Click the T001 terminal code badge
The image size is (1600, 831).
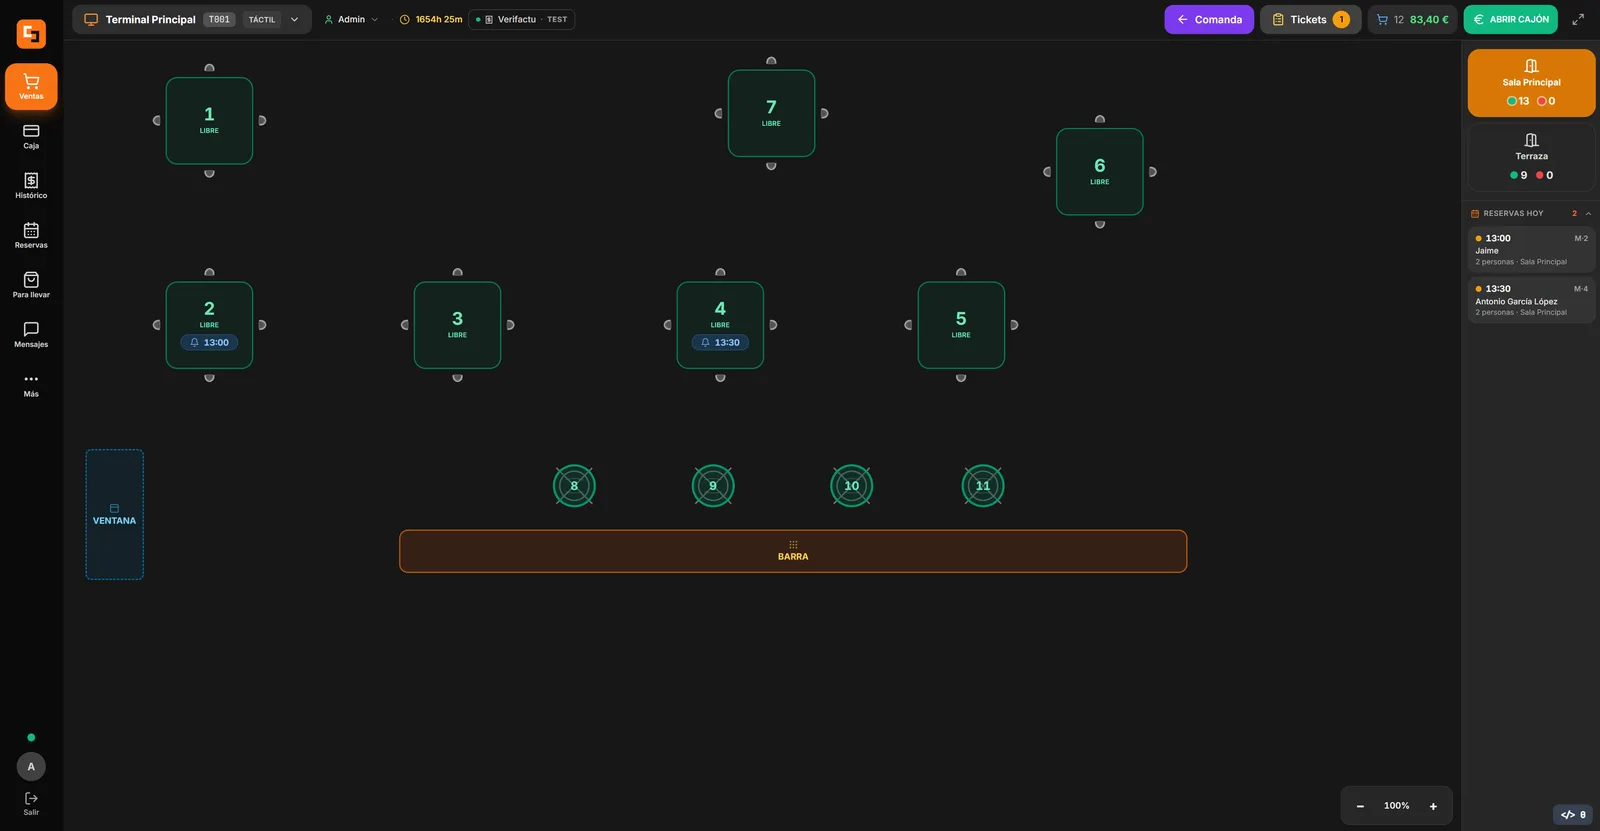click(219, 19)
